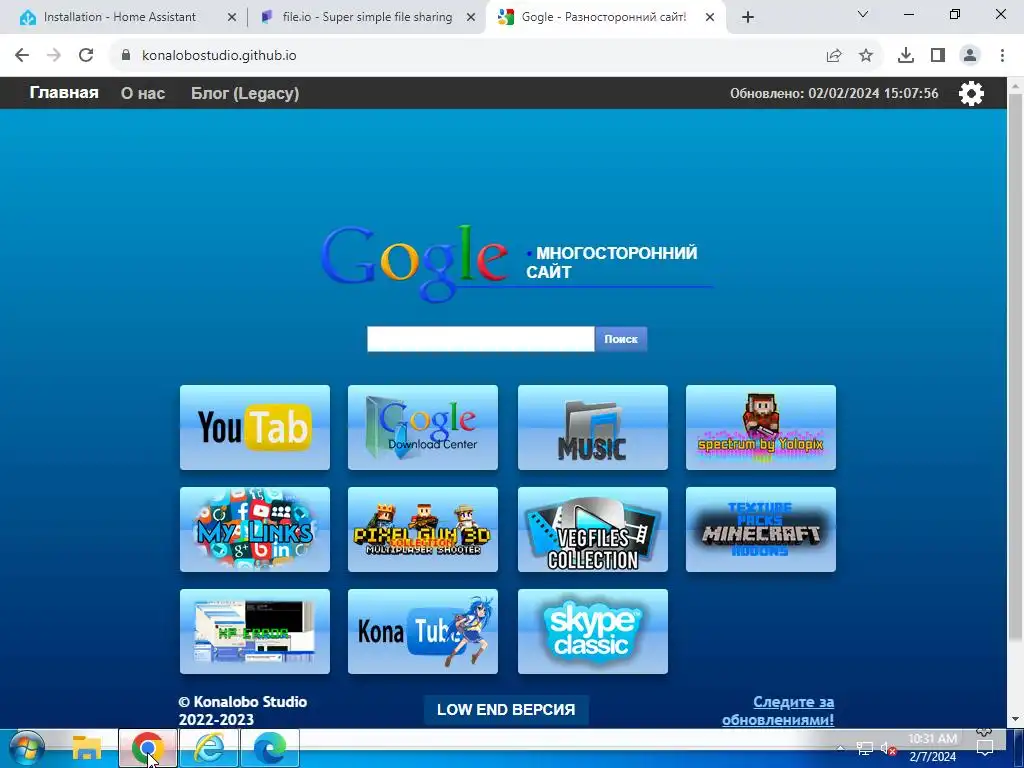
Task: Focus the address bar URL
Action: 219,56
